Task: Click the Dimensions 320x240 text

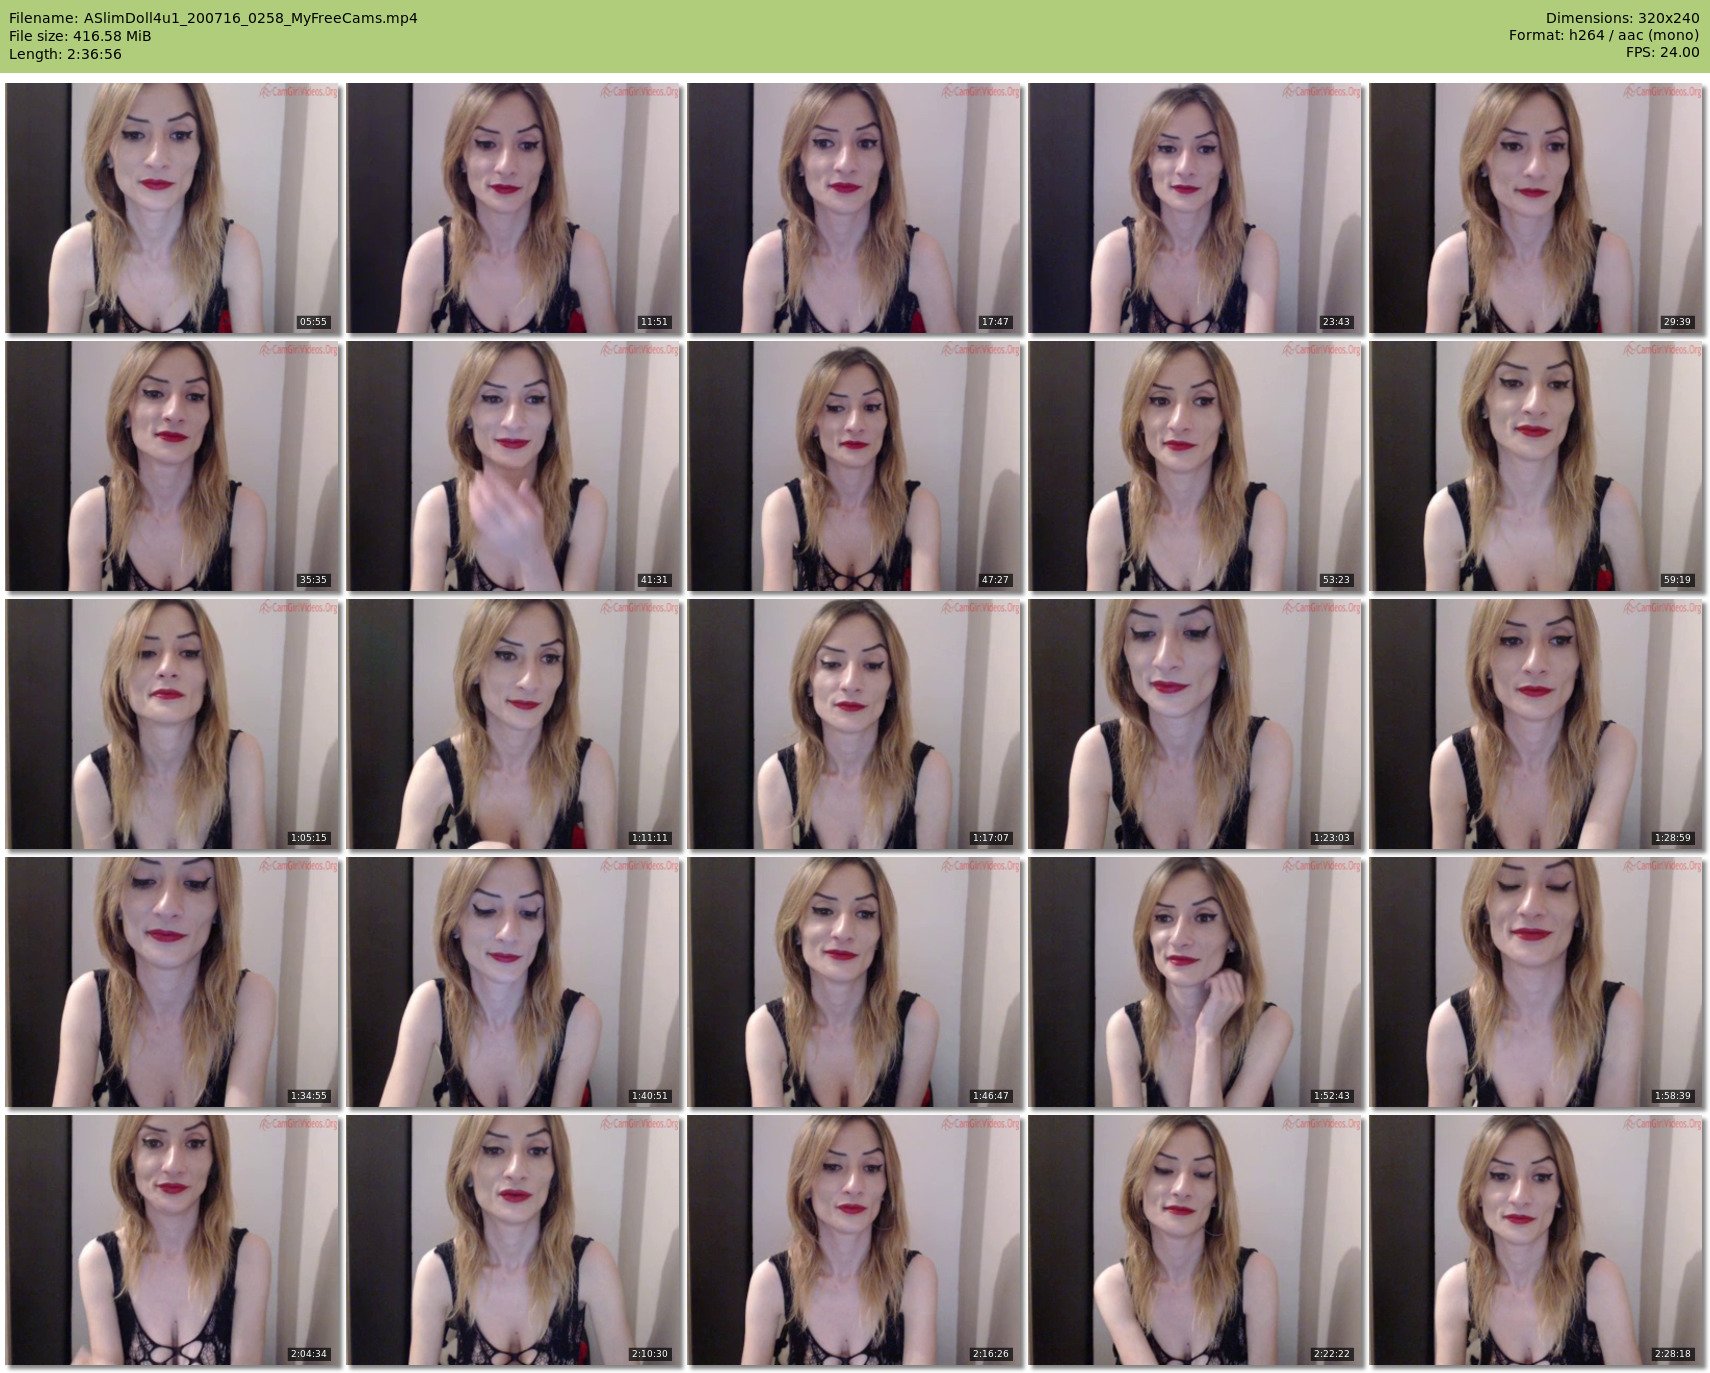Action: (1622, 18)
